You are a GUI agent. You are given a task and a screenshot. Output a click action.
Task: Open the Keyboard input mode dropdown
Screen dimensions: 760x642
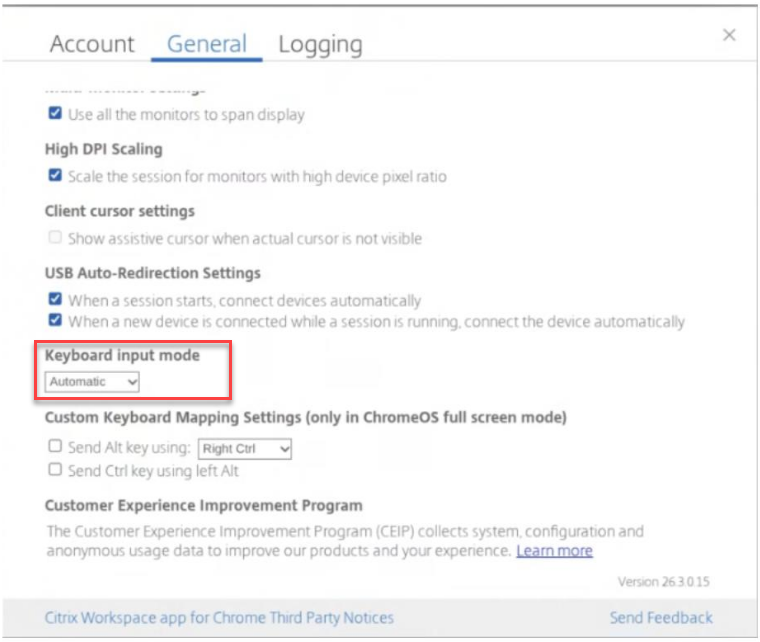pos(92,382)
